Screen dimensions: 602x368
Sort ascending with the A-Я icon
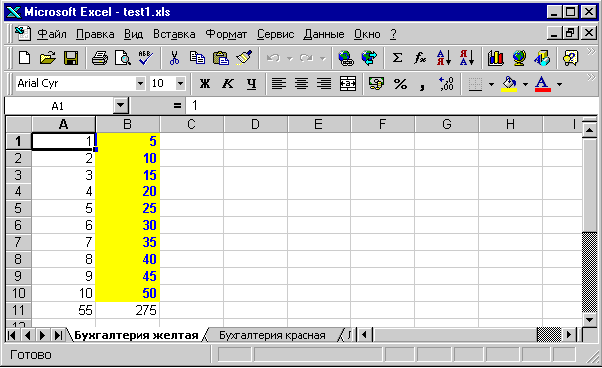click(x=444, y=58)
